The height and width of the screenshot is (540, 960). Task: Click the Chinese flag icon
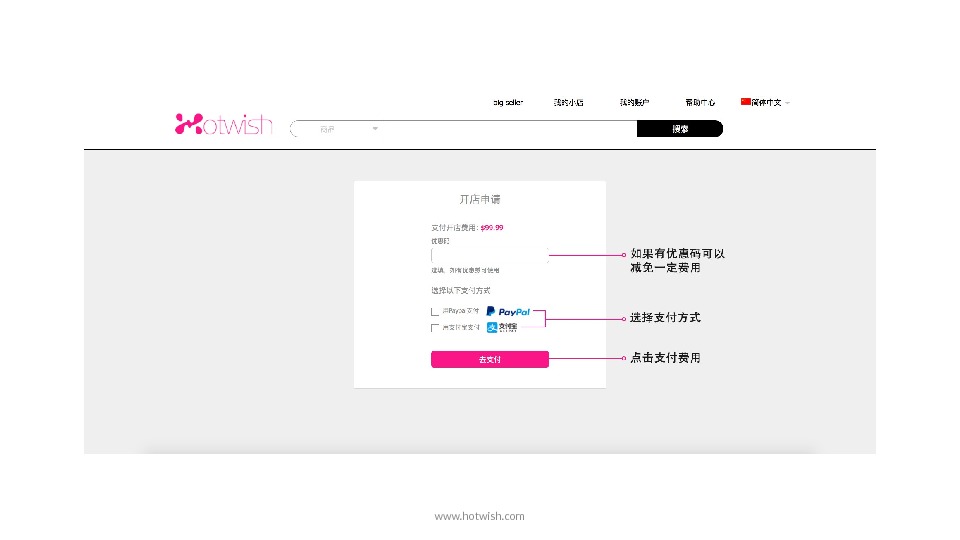point(745,102)
